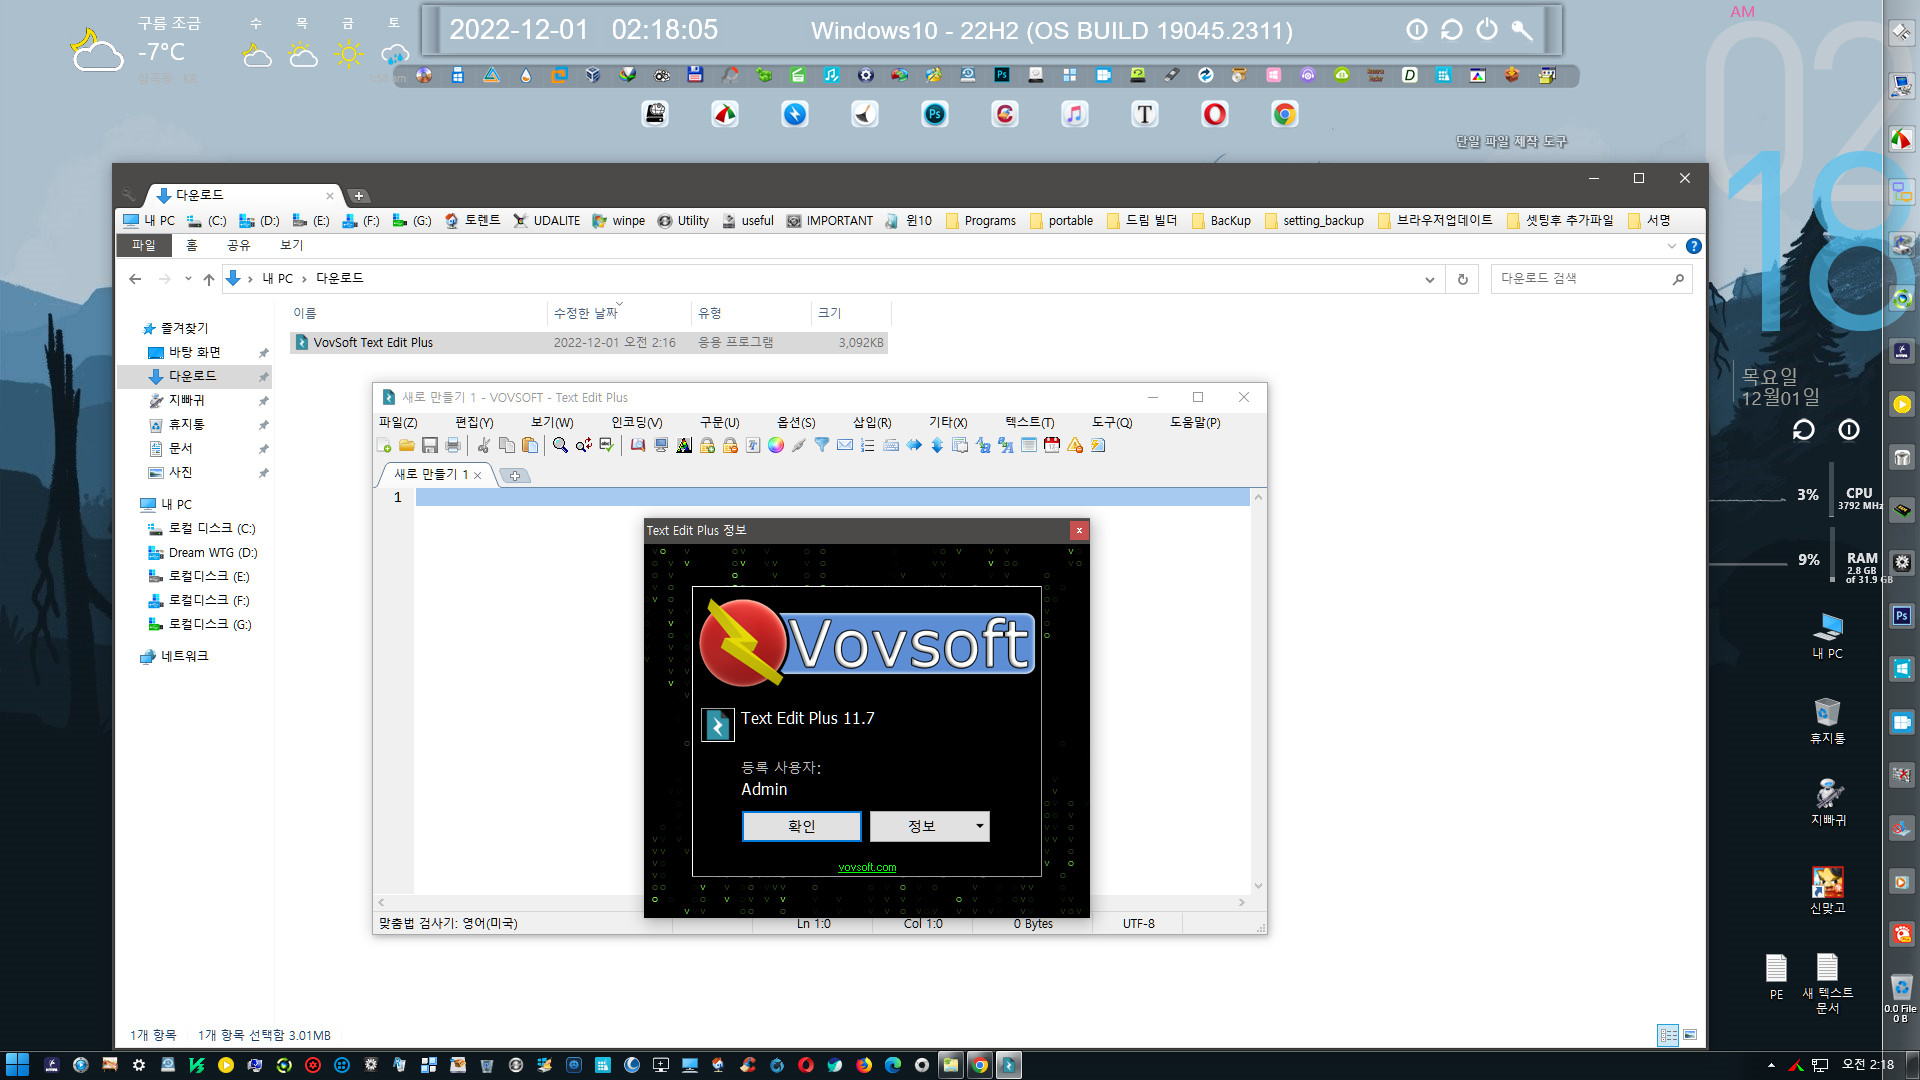1920x1080 pixels.
Task: Click the yellow warning triangle icon
Action: pyautogui.click(x=1075, y=446)
